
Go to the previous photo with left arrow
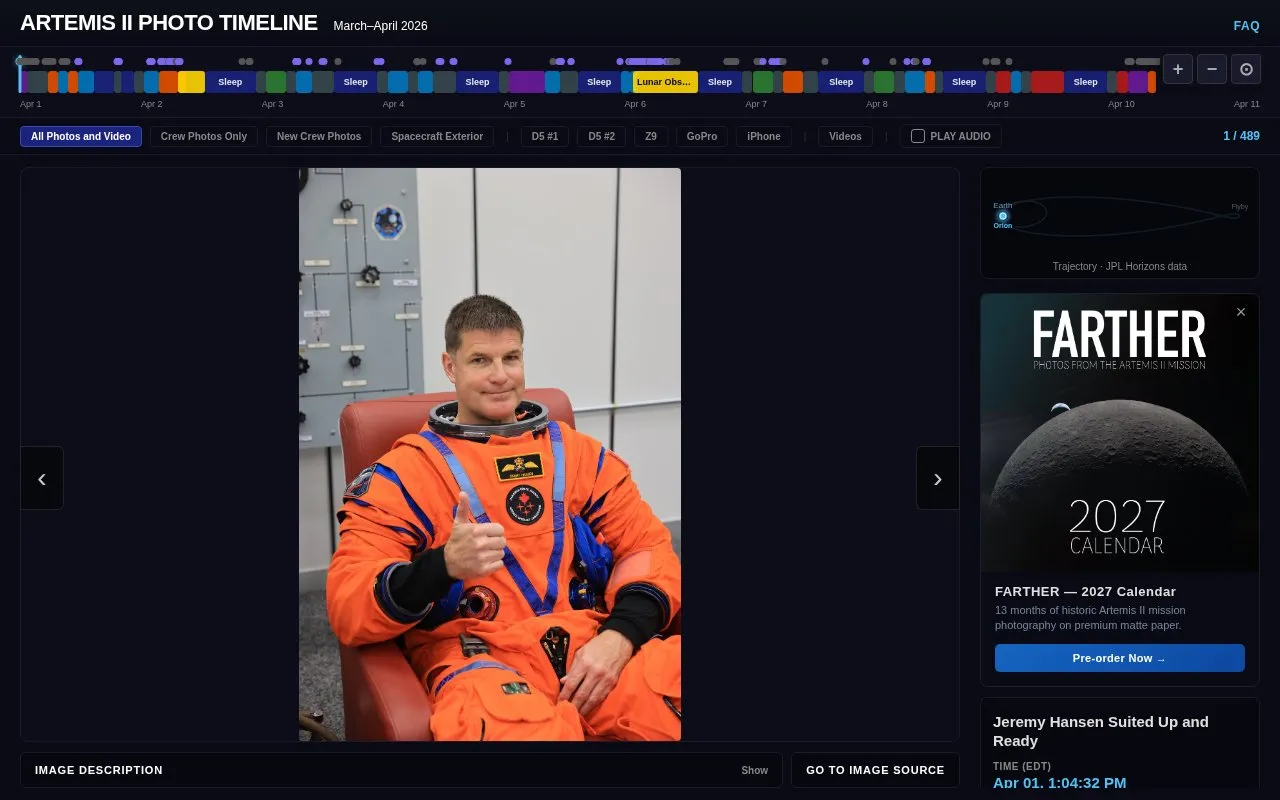[42, 478]
